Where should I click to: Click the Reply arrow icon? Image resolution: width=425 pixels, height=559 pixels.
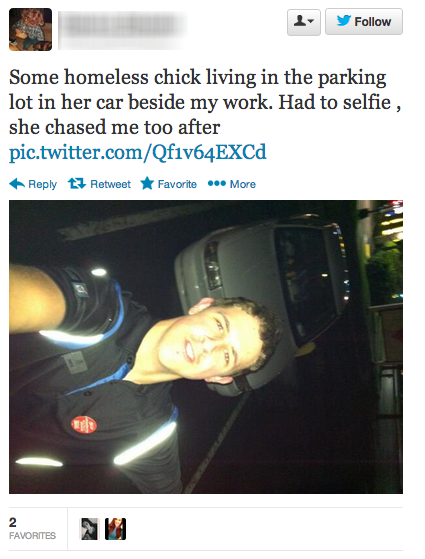point(17,184)
